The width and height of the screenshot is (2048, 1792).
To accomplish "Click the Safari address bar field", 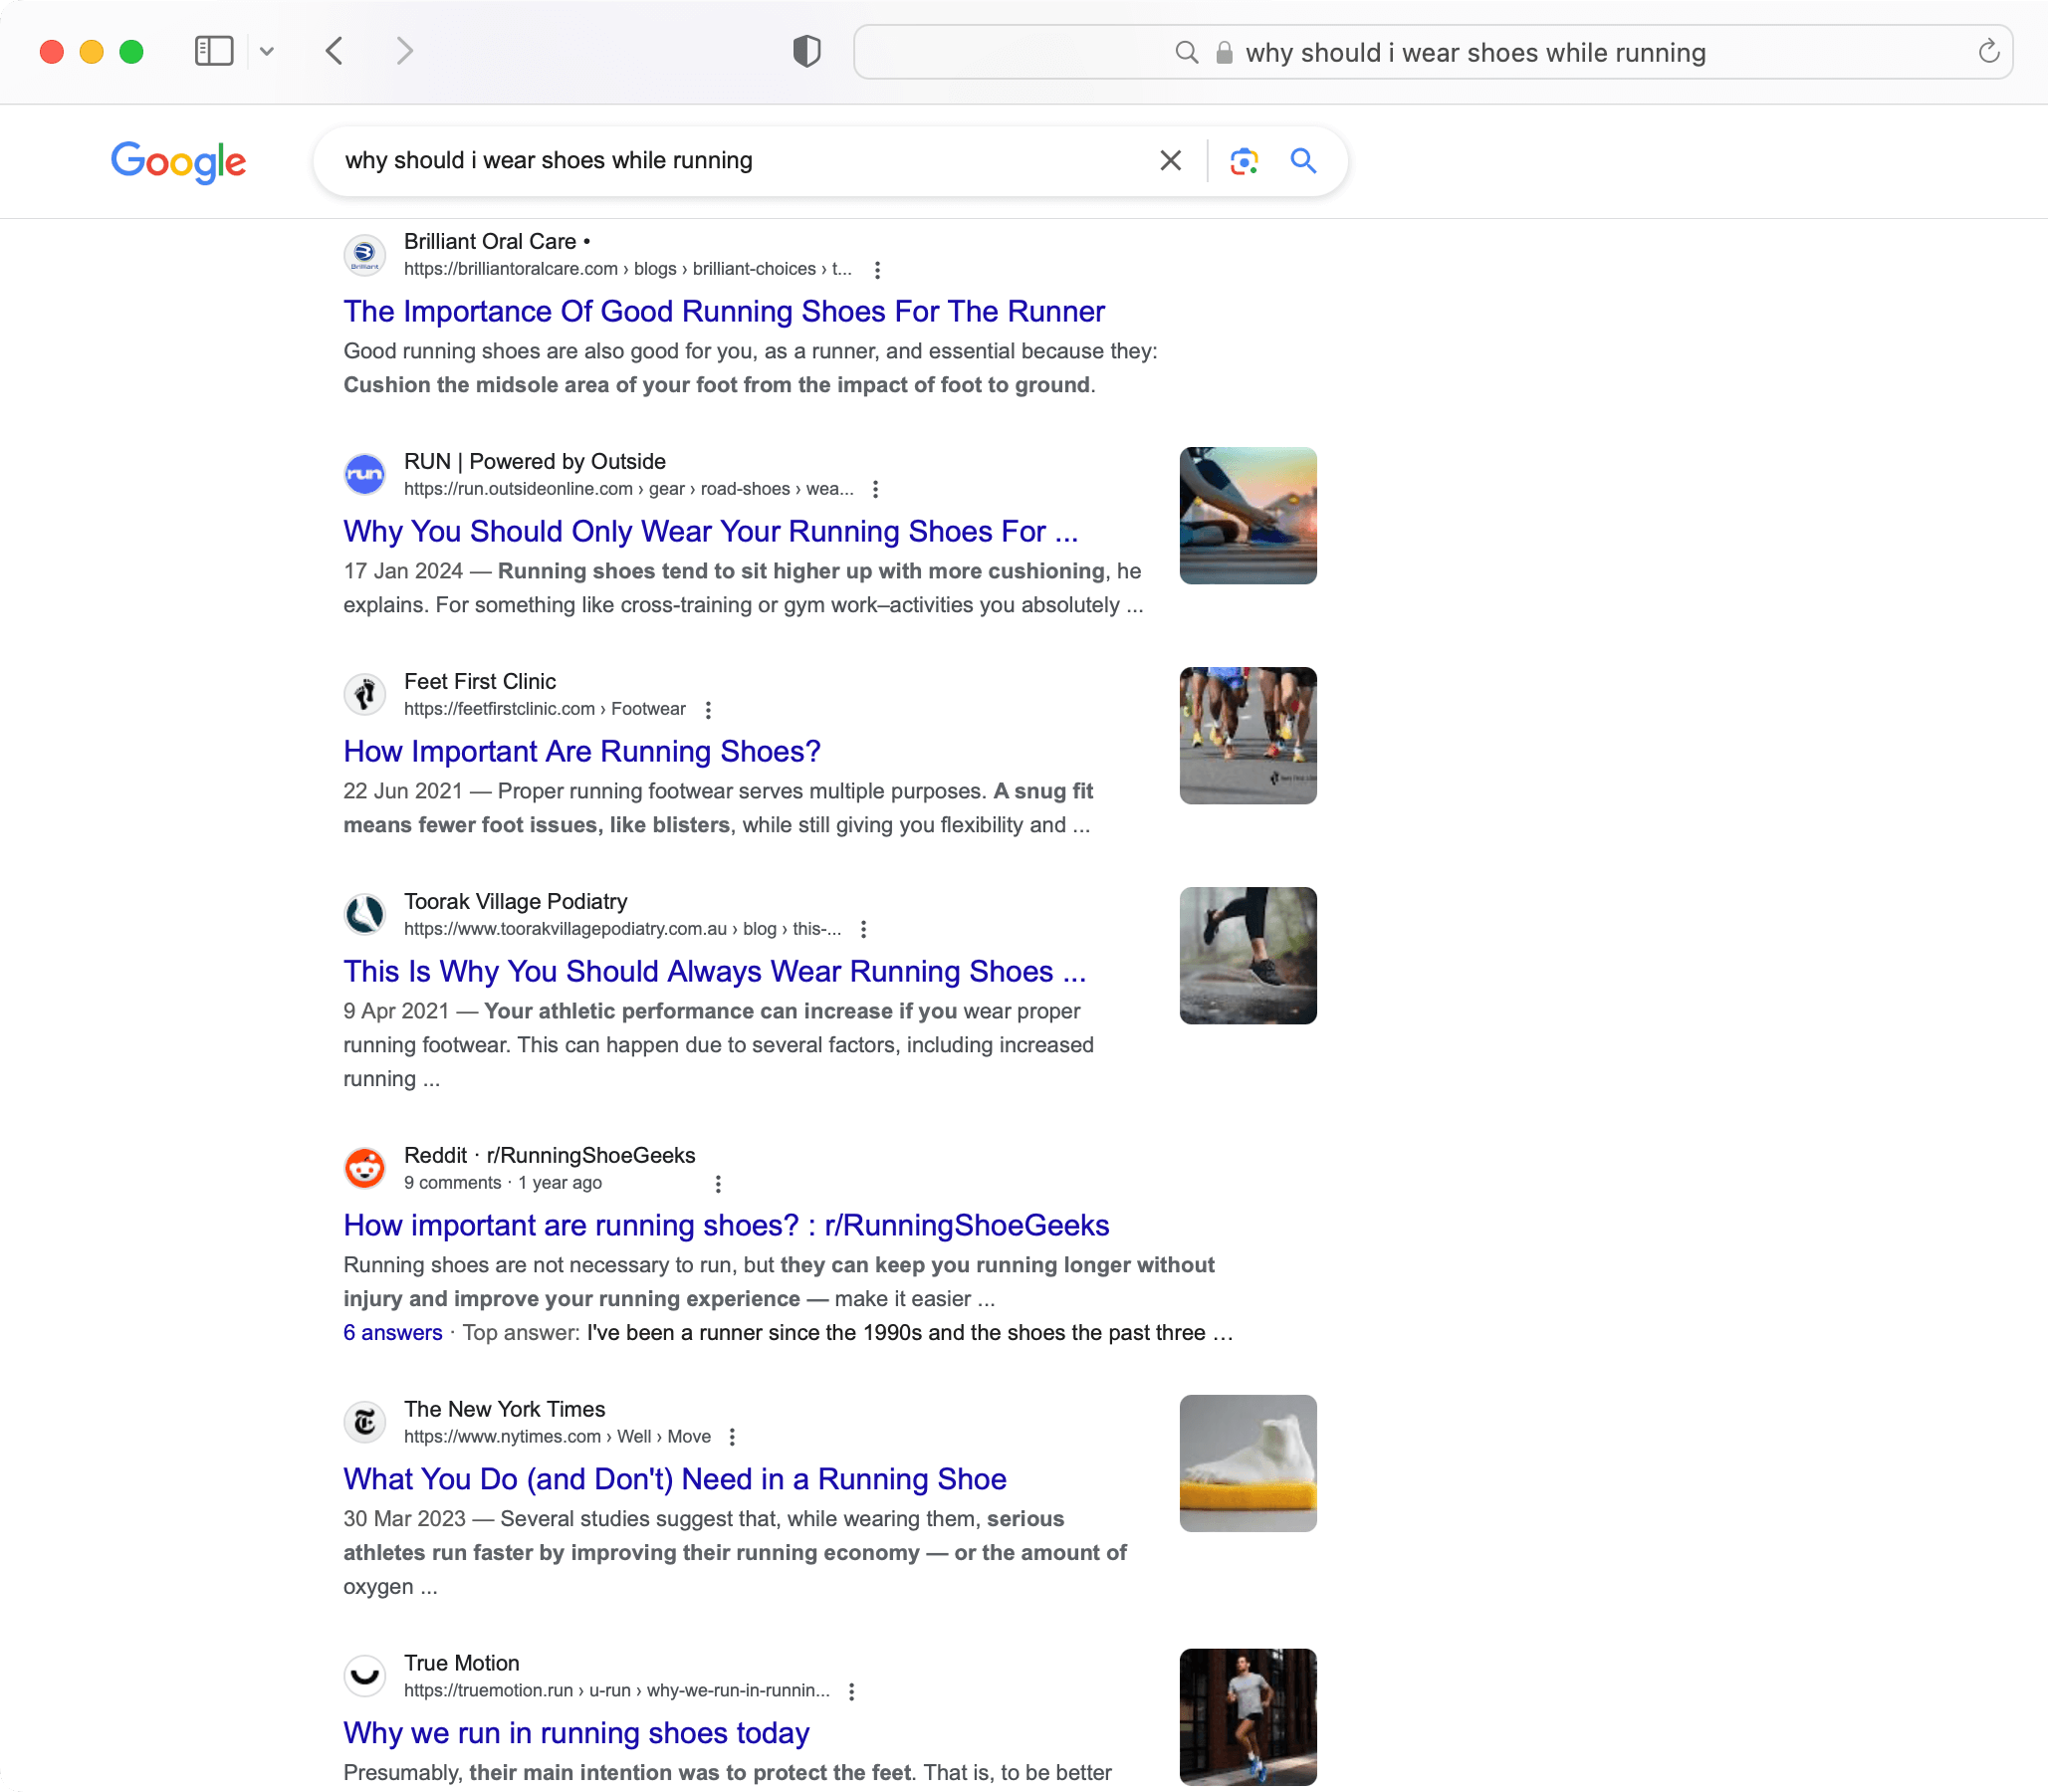I will (1432, 52).
